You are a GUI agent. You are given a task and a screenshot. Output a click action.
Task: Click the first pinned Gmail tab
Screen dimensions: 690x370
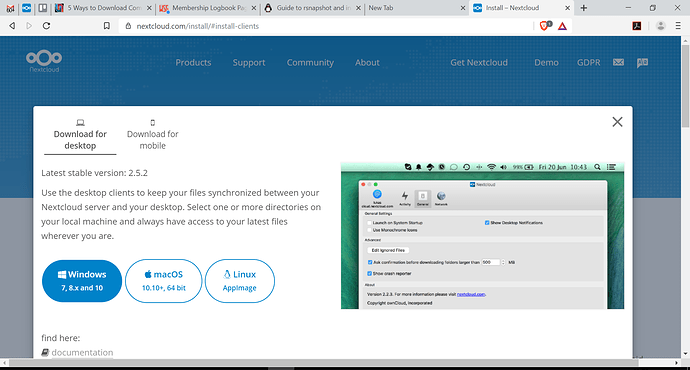pyautogui.click(x=10, y=8)
